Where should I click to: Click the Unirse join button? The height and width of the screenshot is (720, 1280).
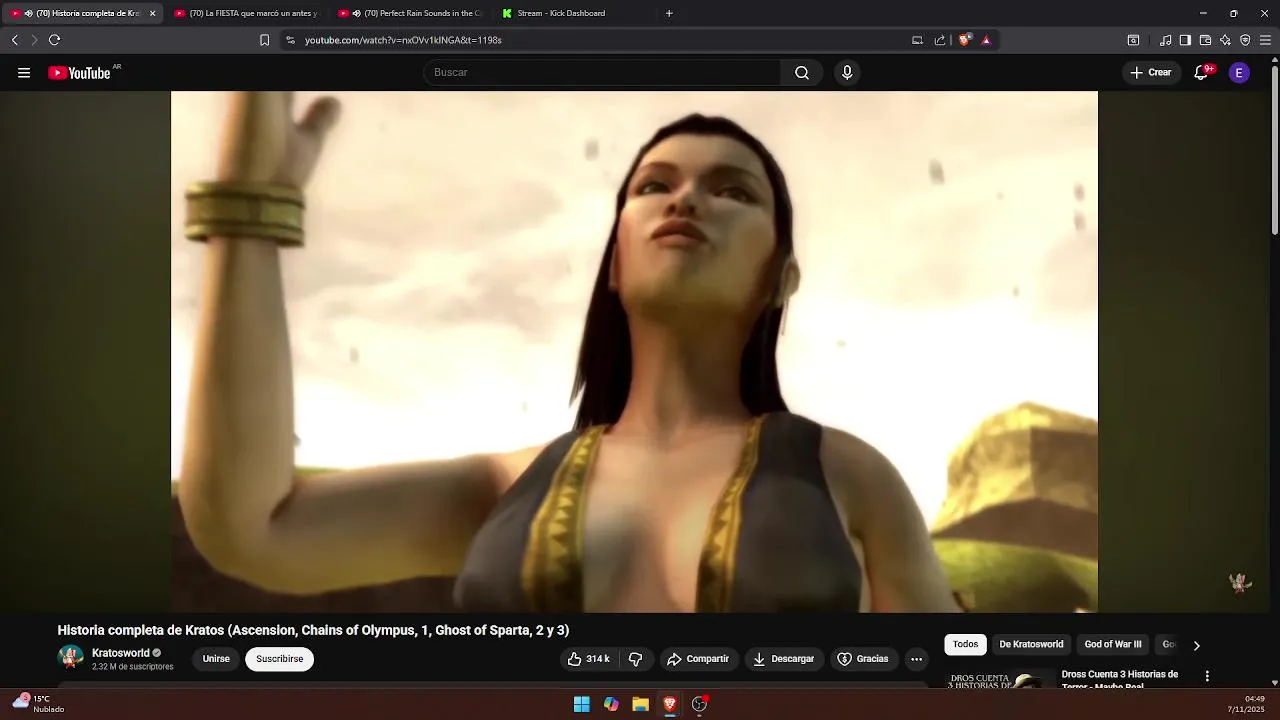[x=216, y=659]
